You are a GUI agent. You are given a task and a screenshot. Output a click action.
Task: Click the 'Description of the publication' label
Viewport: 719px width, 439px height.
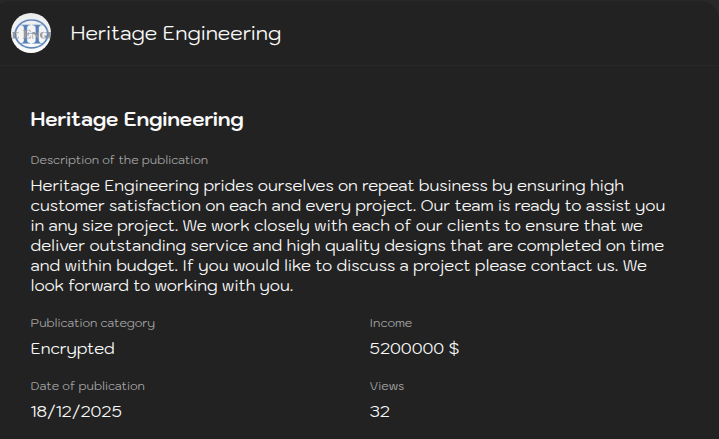click(x=119, y=160)
